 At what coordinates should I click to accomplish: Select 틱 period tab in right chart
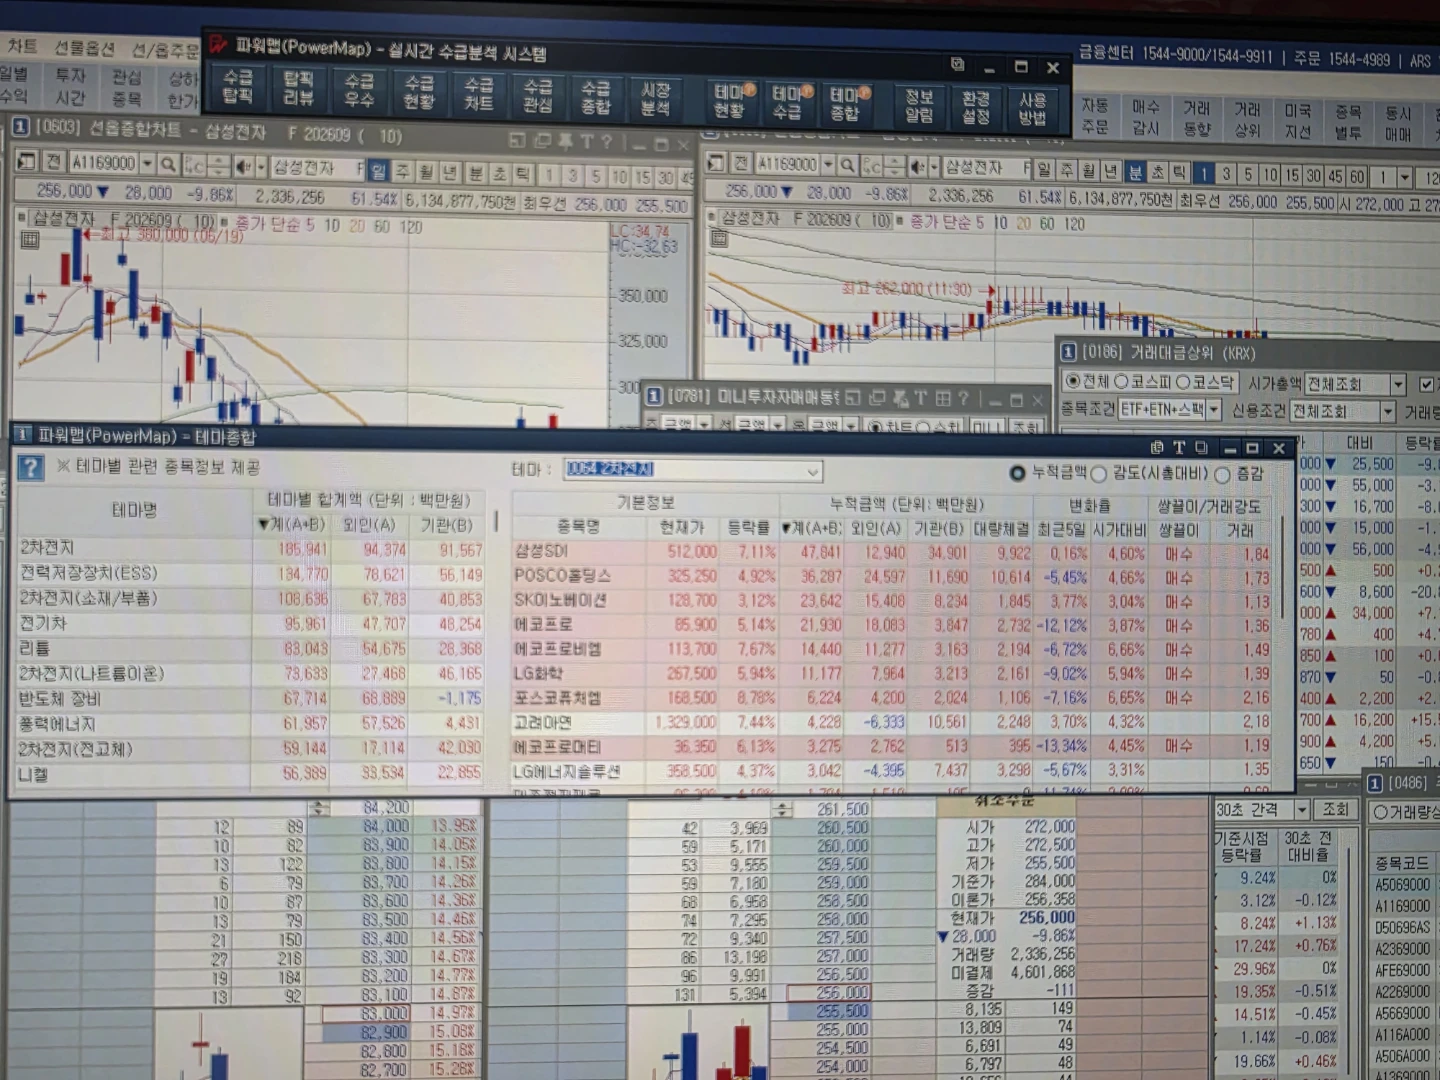pyautogui.click(x=1180, y=173)
